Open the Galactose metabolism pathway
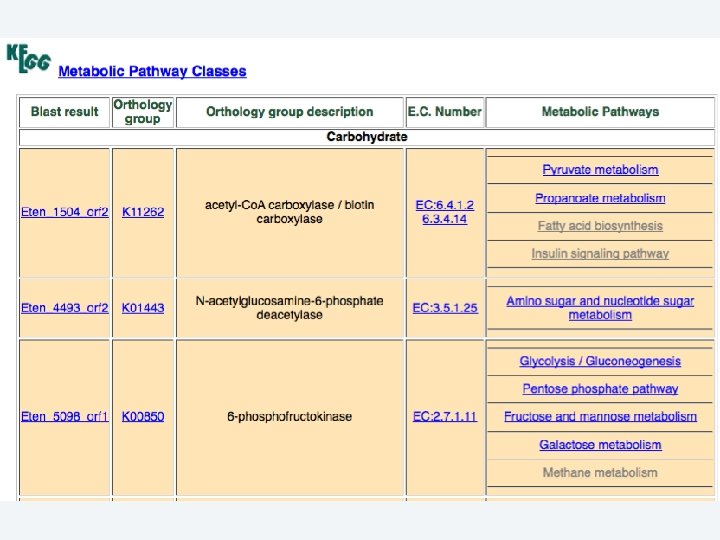Viewport: 720px width, 540px height. point(600,444)
